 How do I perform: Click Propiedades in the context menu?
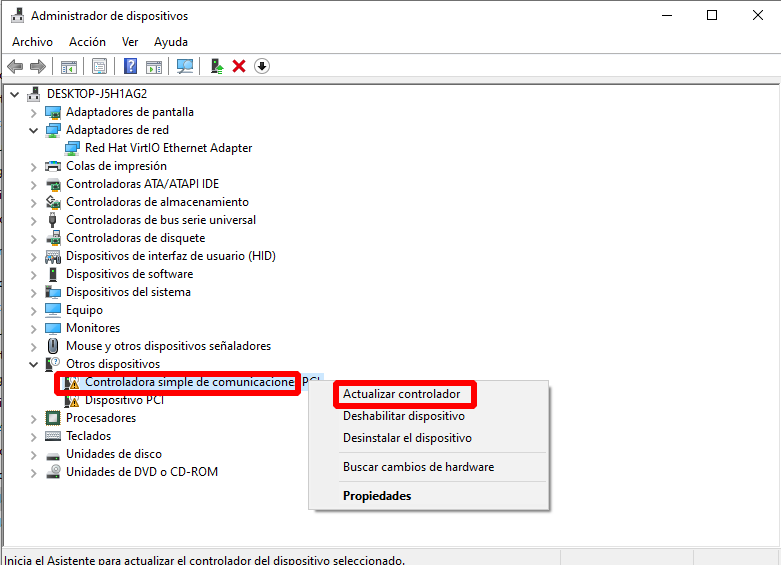pyautogui.click(x=377, y=496)
